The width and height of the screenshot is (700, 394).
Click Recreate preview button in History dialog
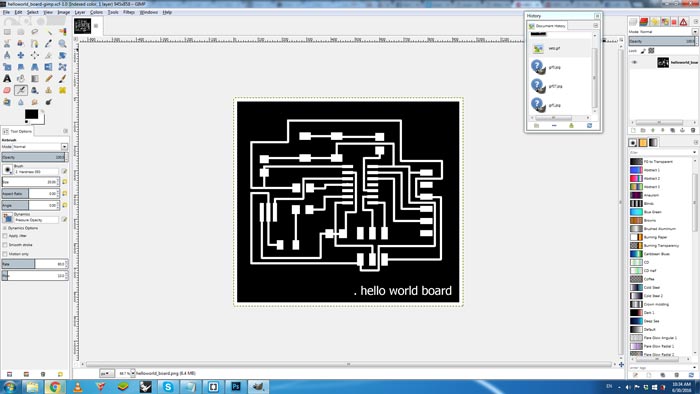589,126
